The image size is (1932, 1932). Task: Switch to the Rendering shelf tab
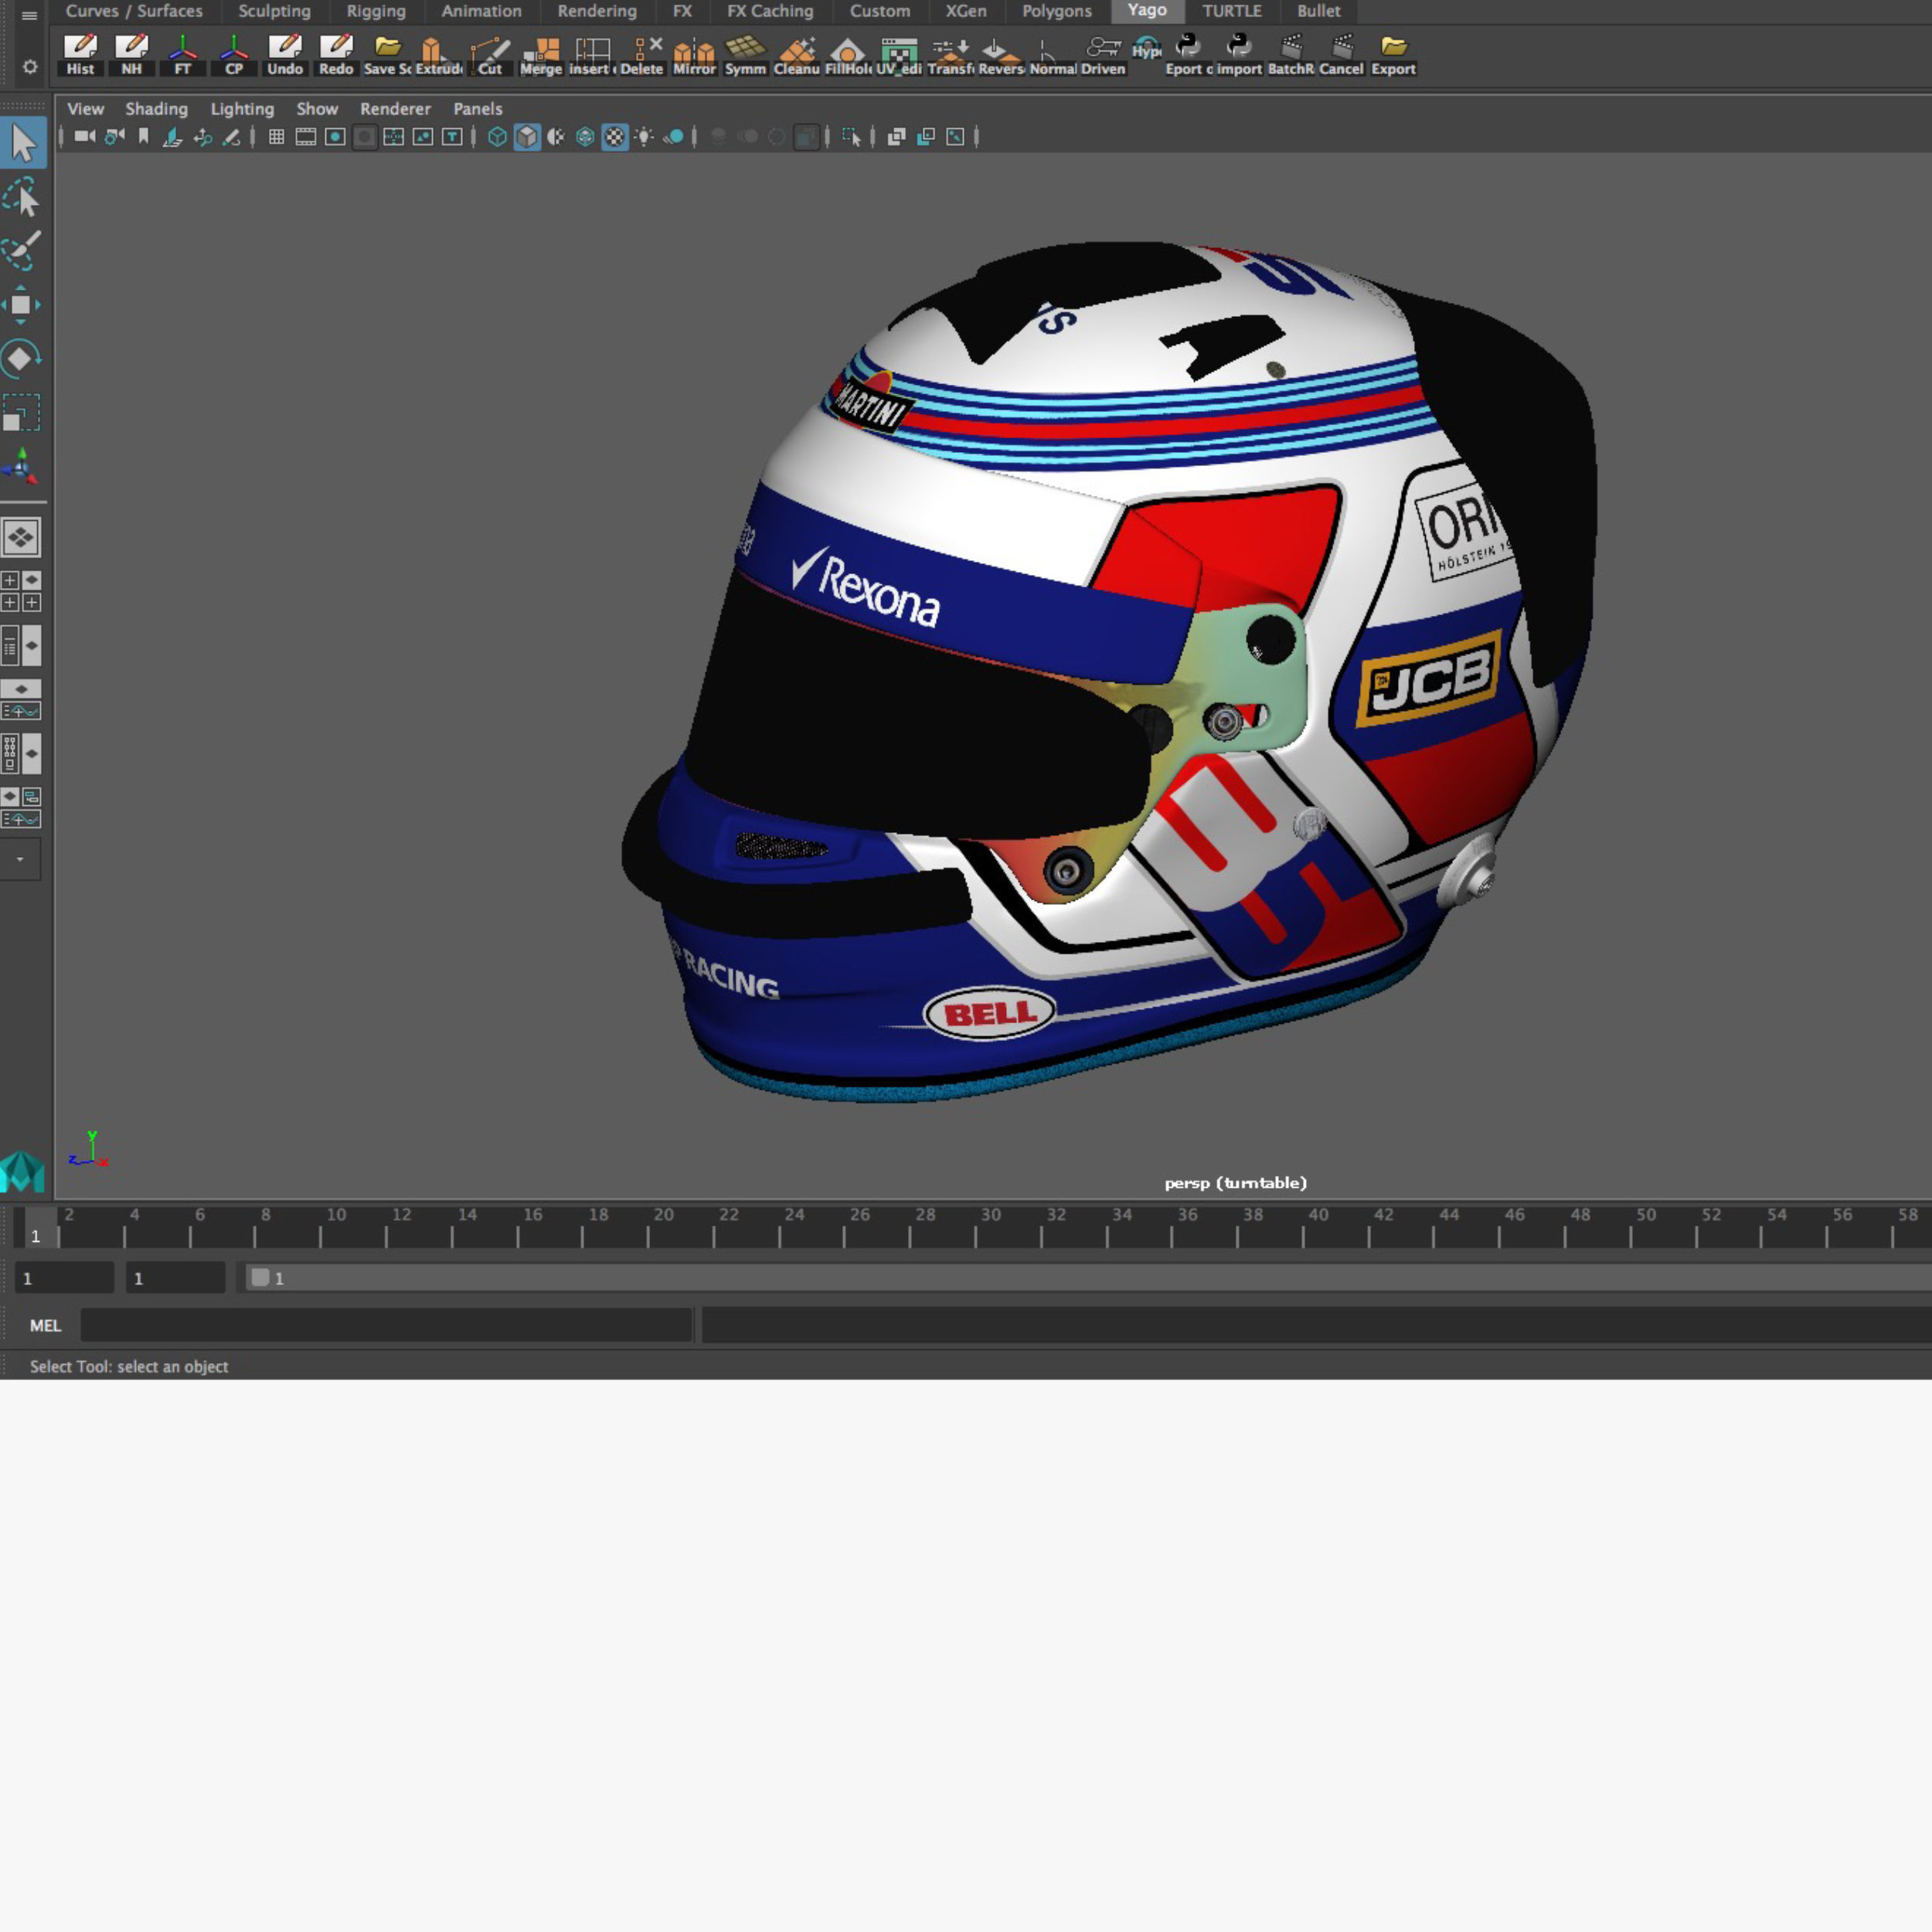click(x=597, y=11)
